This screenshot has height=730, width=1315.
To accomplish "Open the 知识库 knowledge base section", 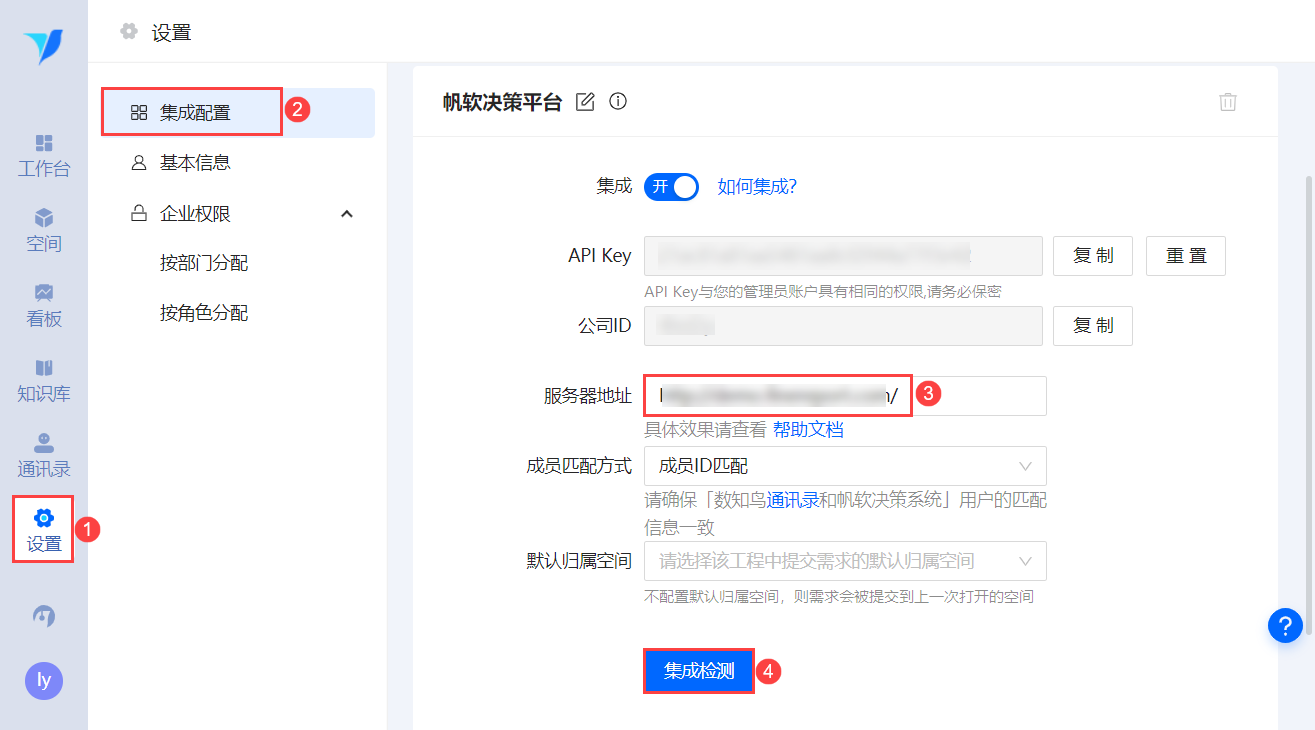I will coord(44,381).
